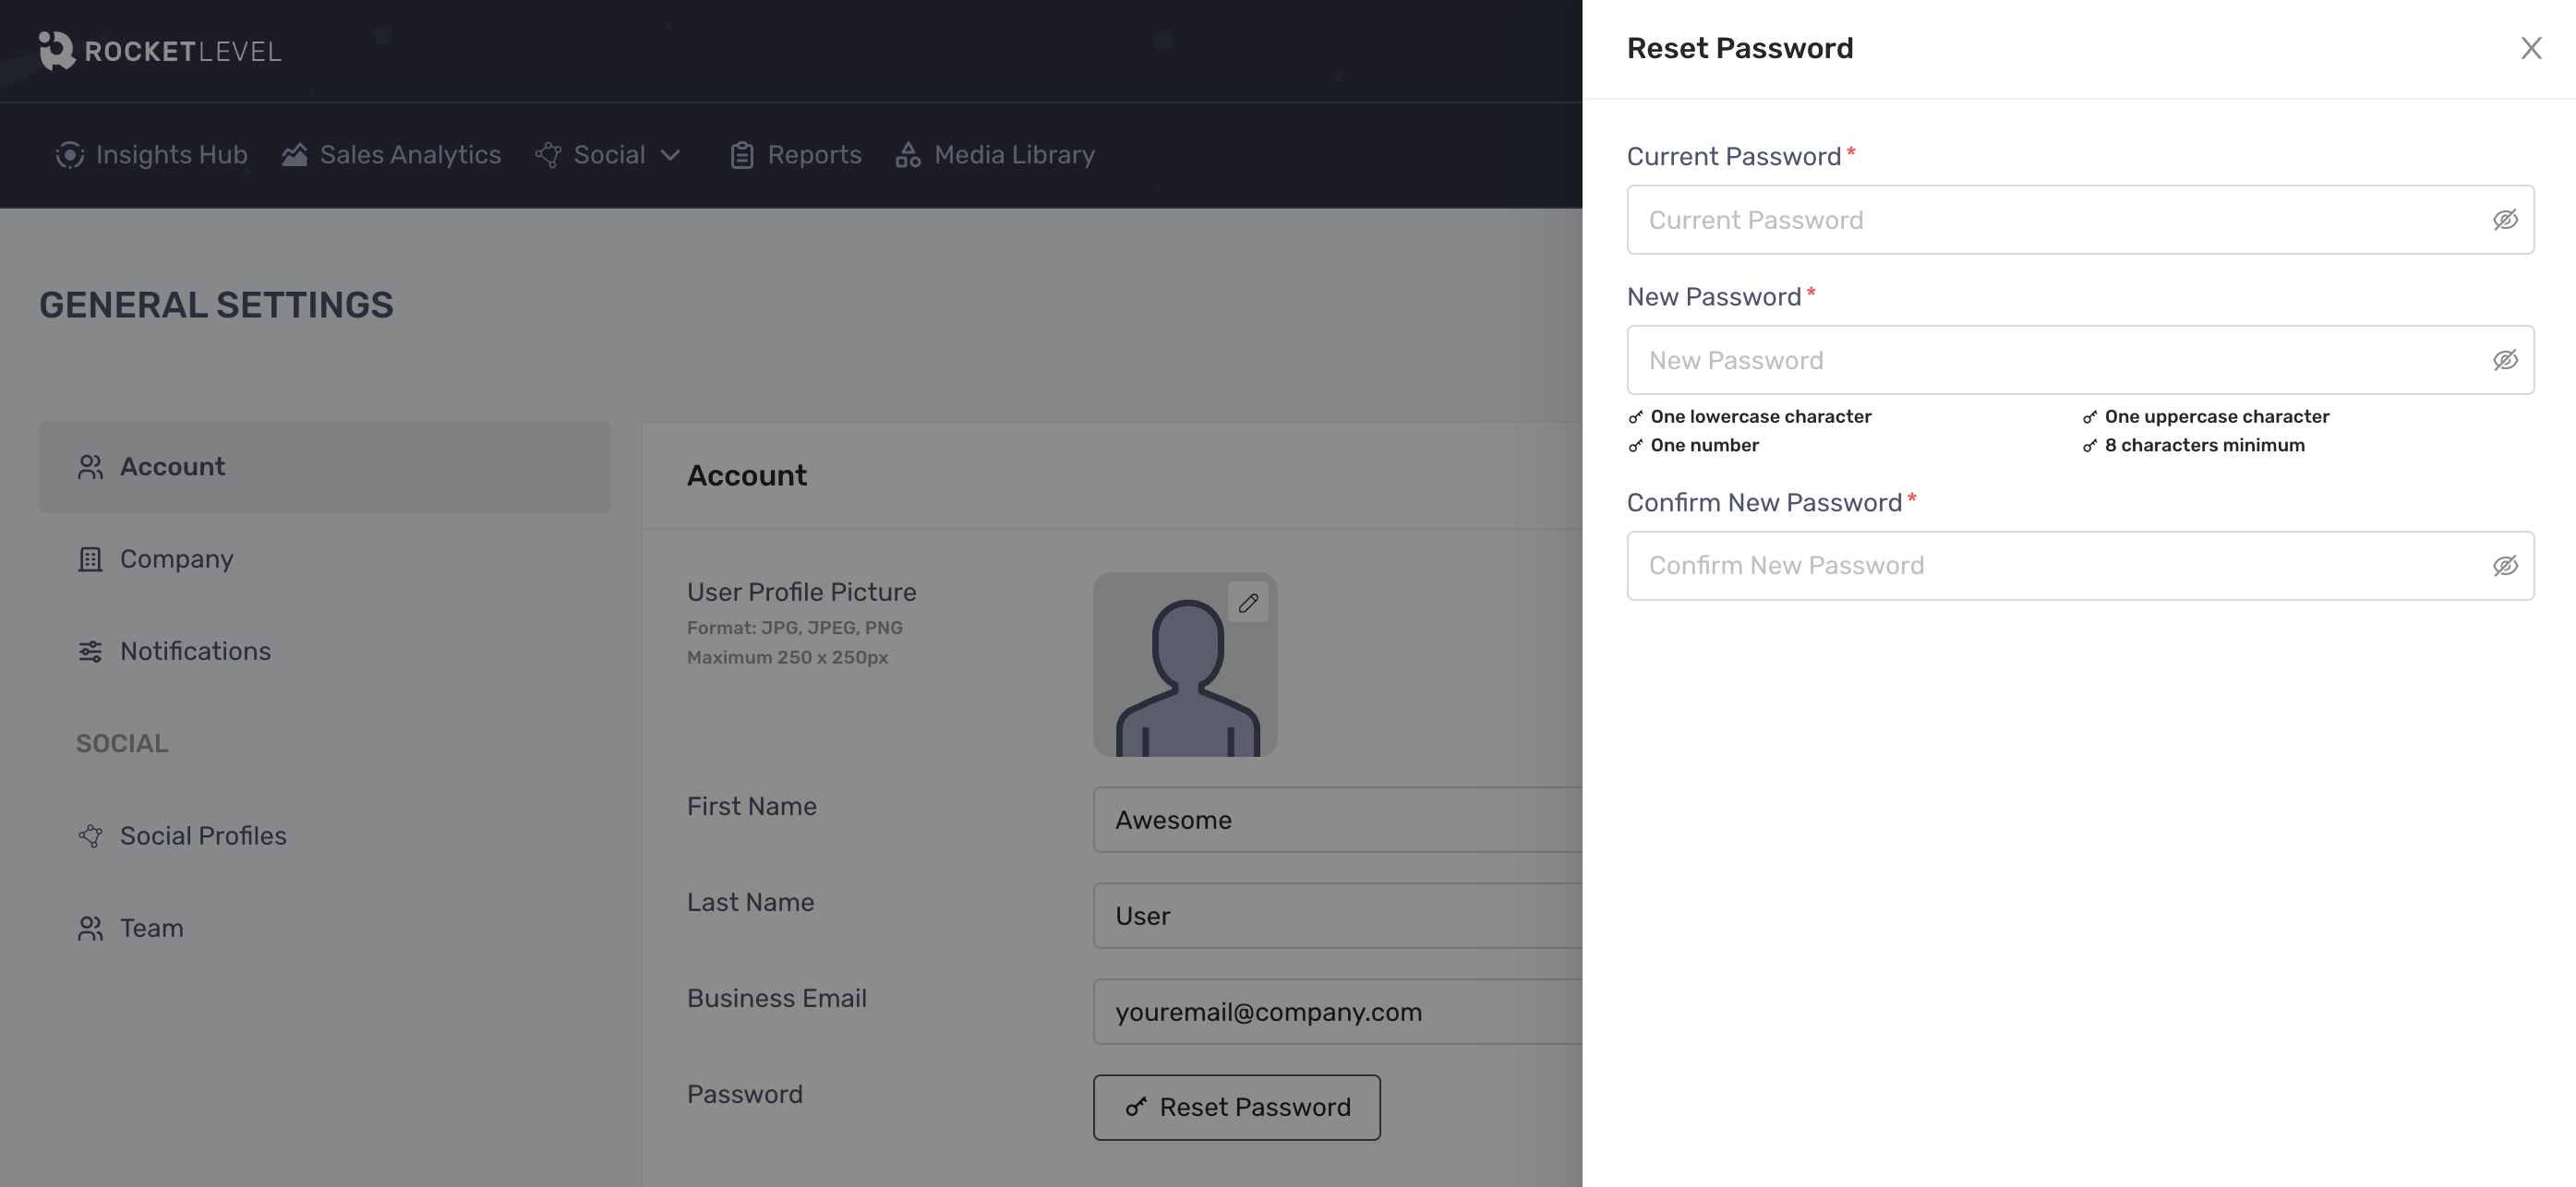
Task: Open Reports from the top navigation
Action: (x=796, y=155)
